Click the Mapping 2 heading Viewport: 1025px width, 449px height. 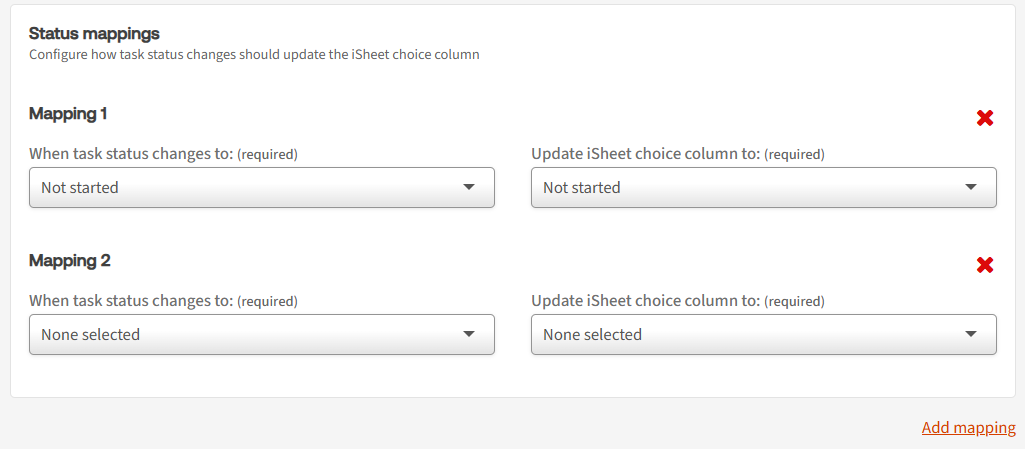click(70, 261)
